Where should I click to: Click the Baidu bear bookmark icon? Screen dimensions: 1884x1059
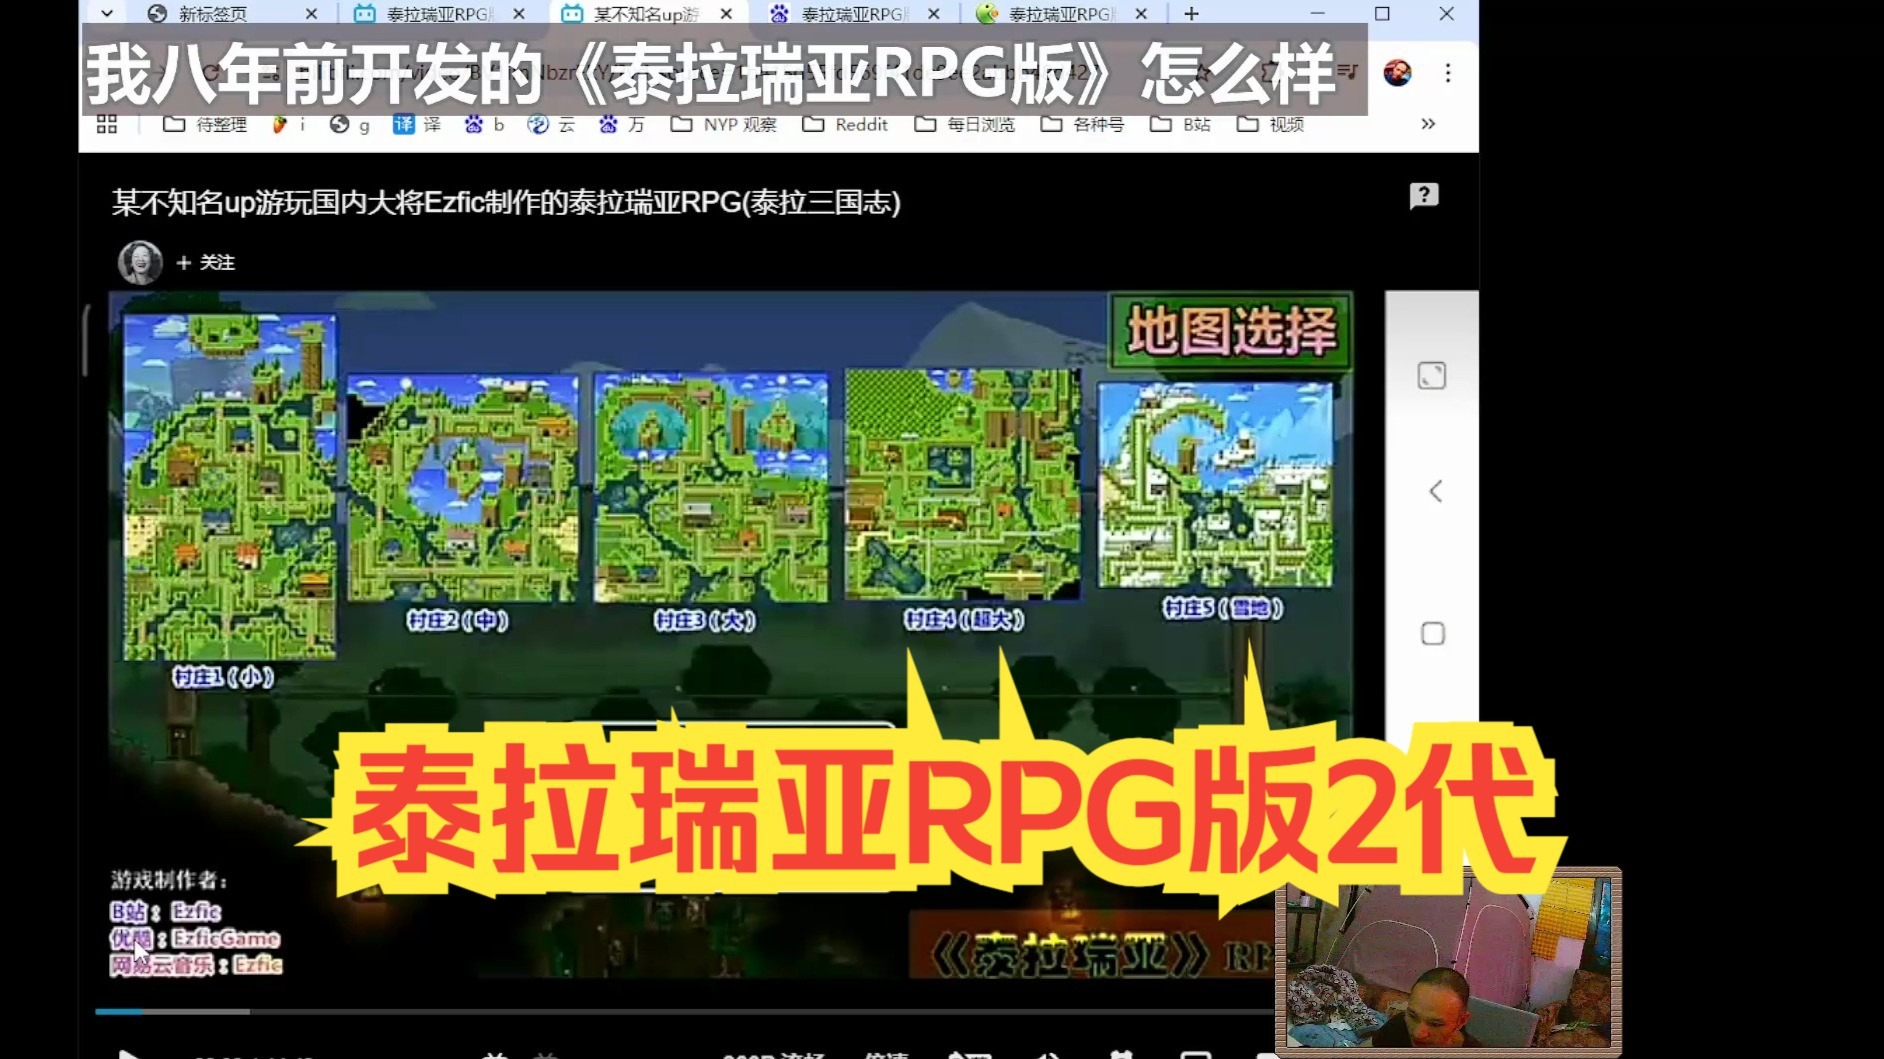(x=473, y=125)
